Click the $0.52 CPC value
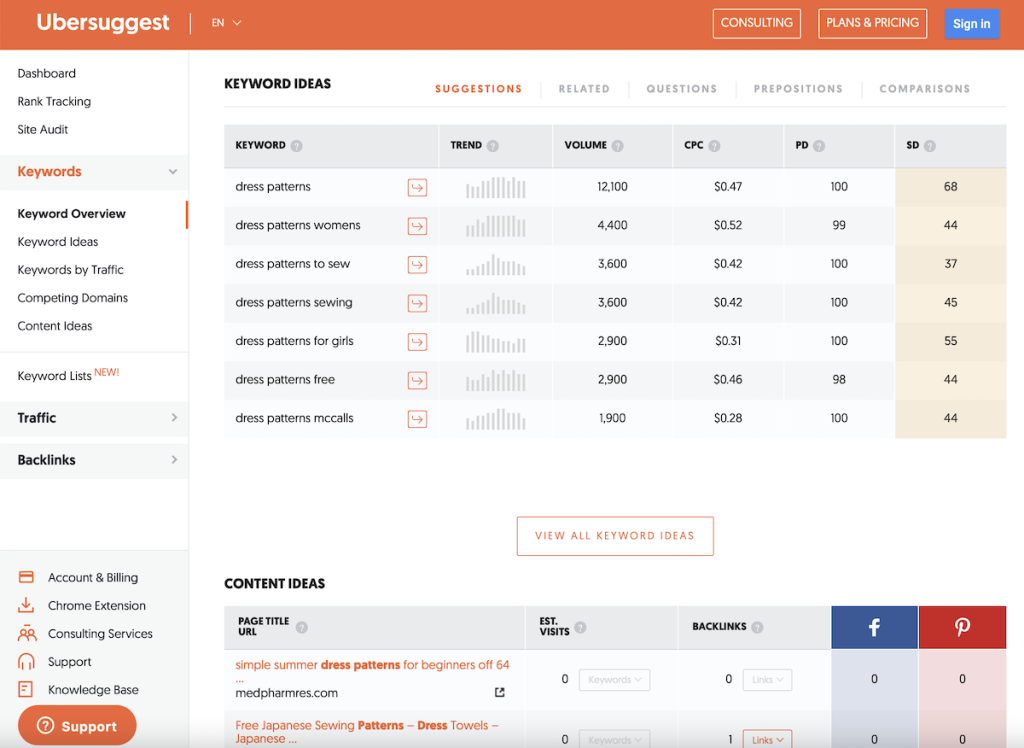The image size is (1024, 748). tap(728, 225)
